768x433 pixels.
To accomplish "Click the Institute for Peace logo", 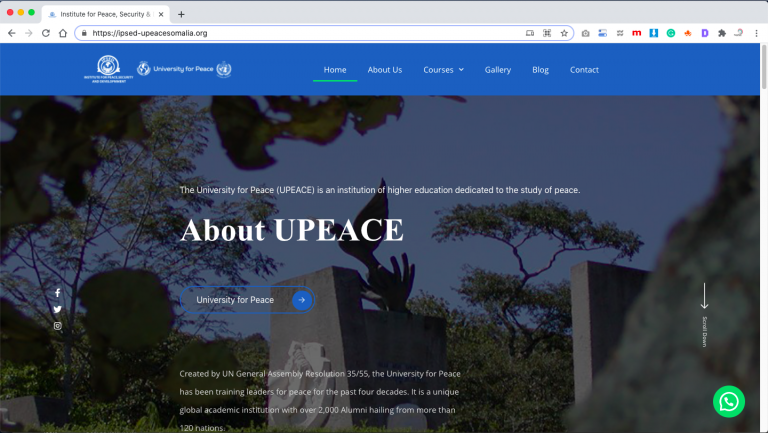I will coord(108,69).
